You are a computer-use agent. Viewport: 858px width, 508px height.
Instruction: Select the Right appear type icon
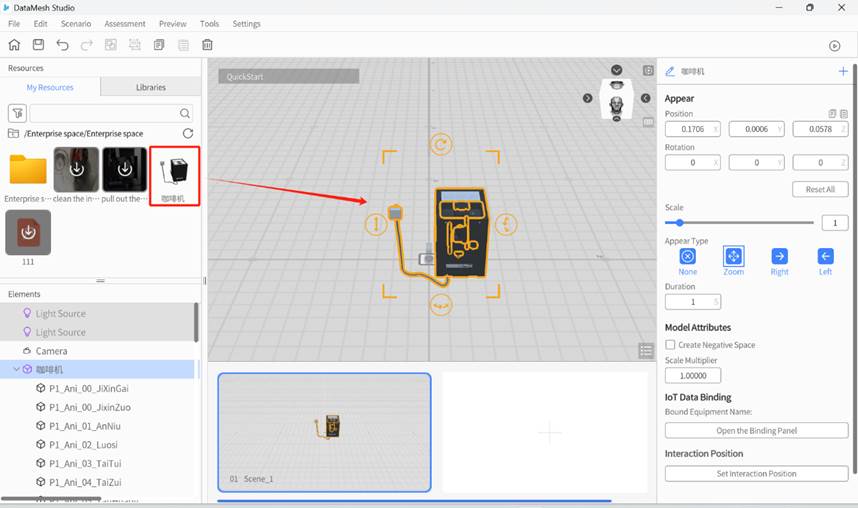click(x=779, y=257)
